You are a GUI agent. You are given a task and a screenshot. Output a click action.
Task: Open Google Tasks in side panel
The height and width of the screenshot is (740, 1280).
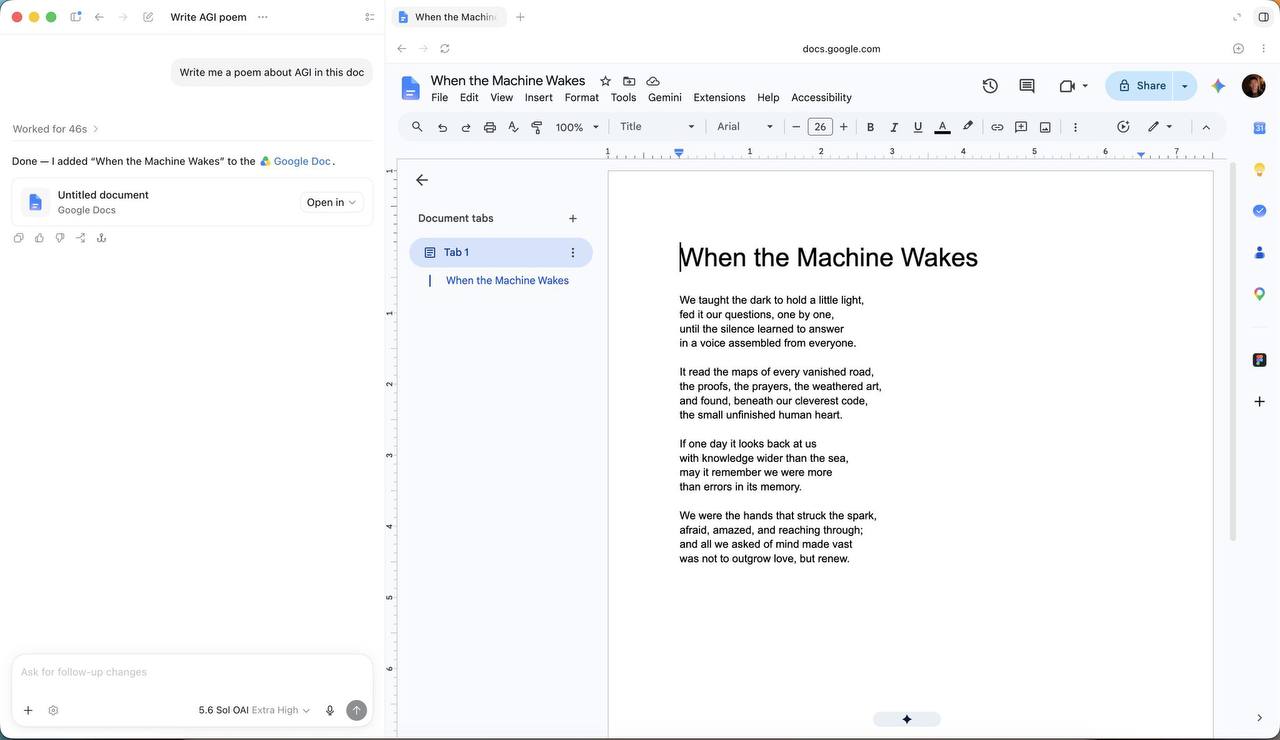(x=1260, y=211)
